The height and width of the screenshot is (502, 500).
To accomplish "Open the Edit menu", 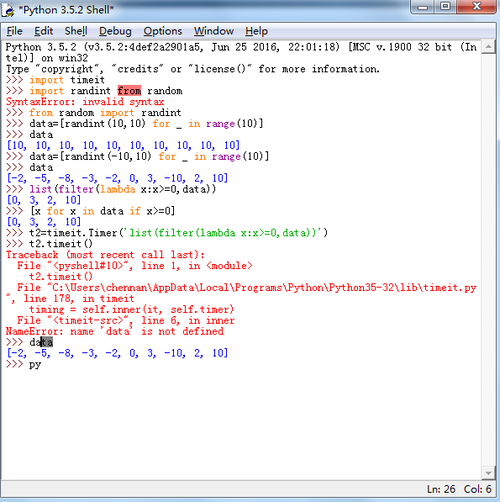I will (43, 31).
